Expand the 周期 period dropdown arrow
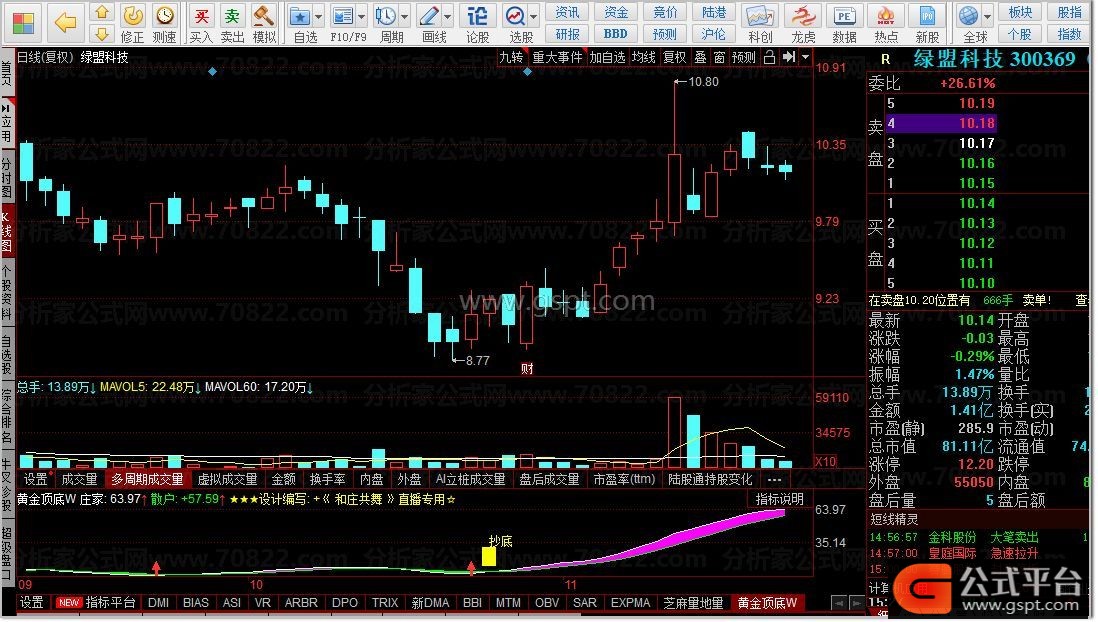Screen dimensions: 1098x622 point(405,16)
